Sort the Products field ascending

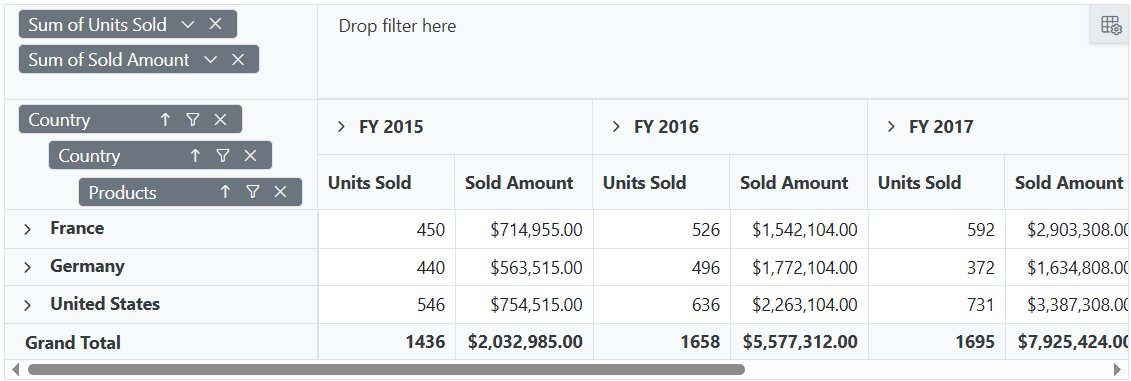pos(225,192)
